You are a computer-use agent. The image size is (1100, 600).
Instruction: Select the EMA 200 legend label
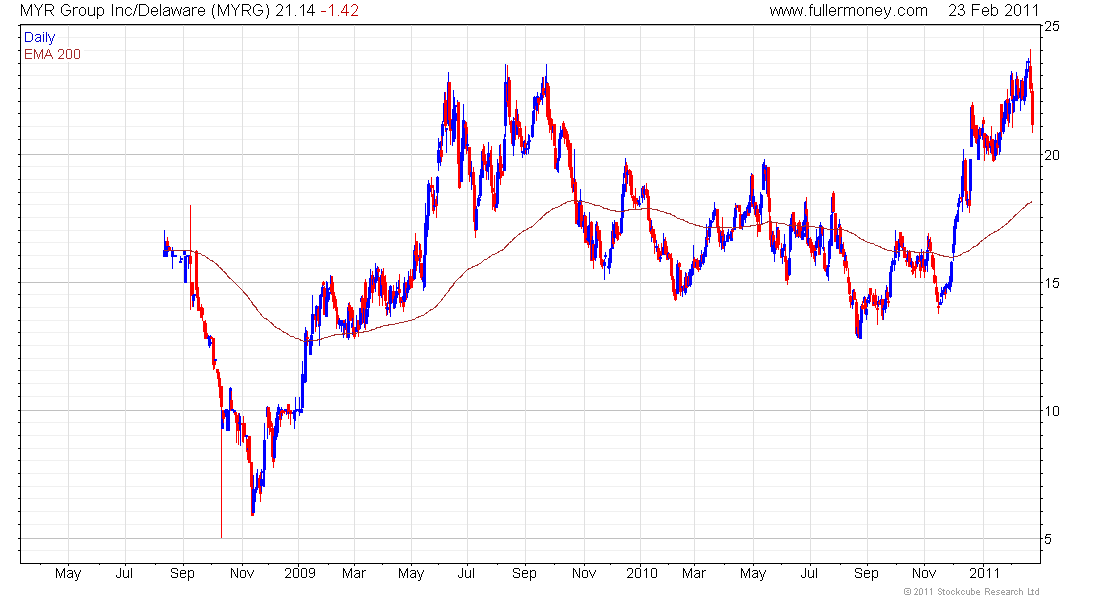pyautogui.click(x=52, y=54)
